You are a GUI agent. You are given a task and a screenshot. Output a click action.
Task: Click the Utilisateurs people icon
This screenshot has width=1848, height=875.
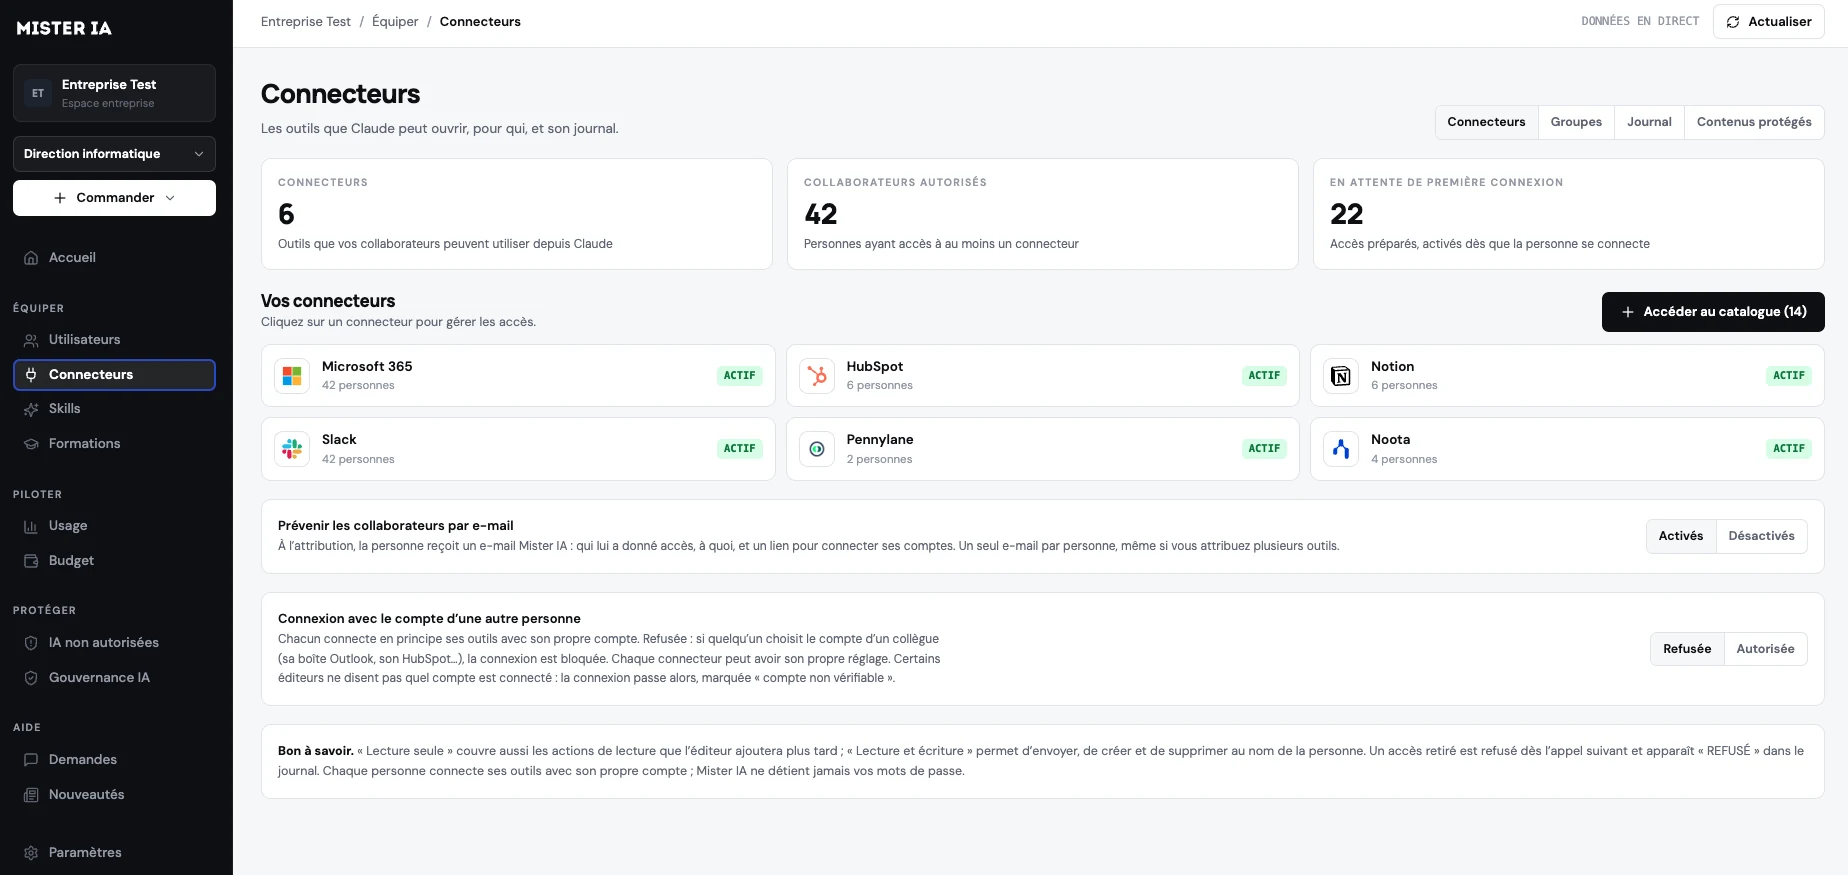point(31,340)
